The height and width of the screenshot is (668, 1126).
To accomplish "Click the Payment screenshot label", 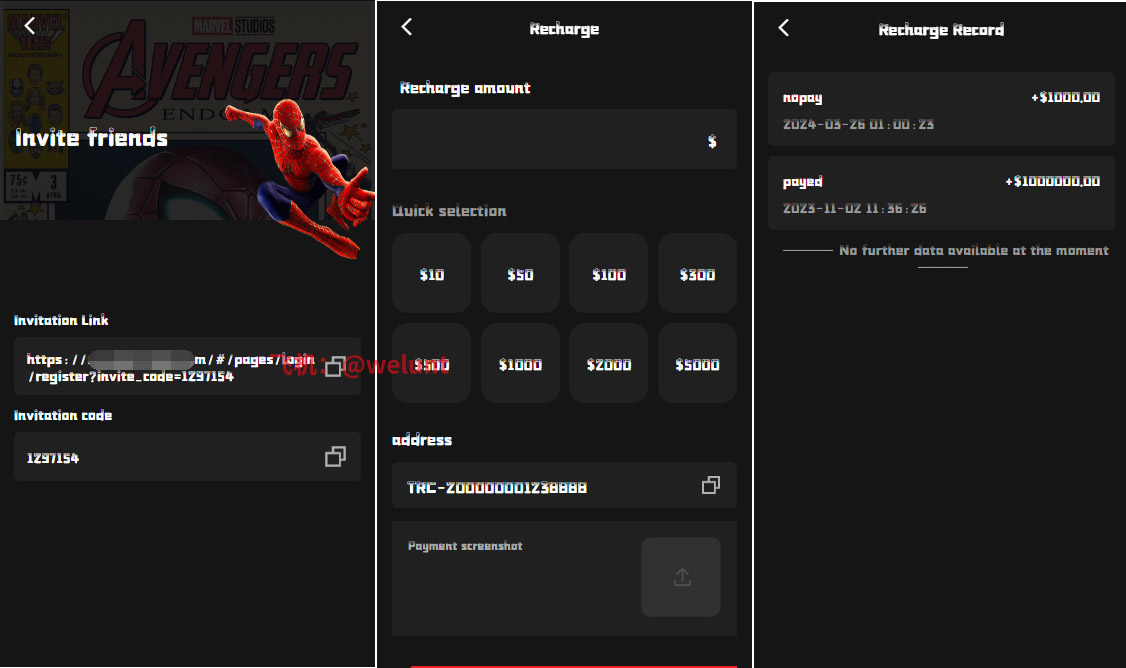I will click(x=465, y=546).
